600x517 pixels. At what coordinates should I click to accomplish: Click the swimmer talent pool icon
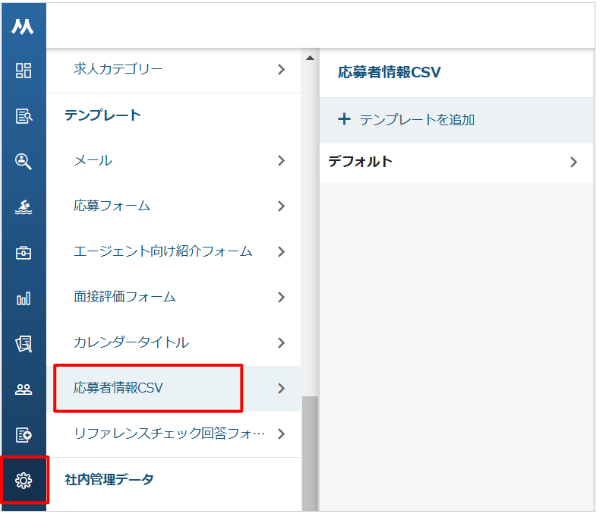click(23, 207)
